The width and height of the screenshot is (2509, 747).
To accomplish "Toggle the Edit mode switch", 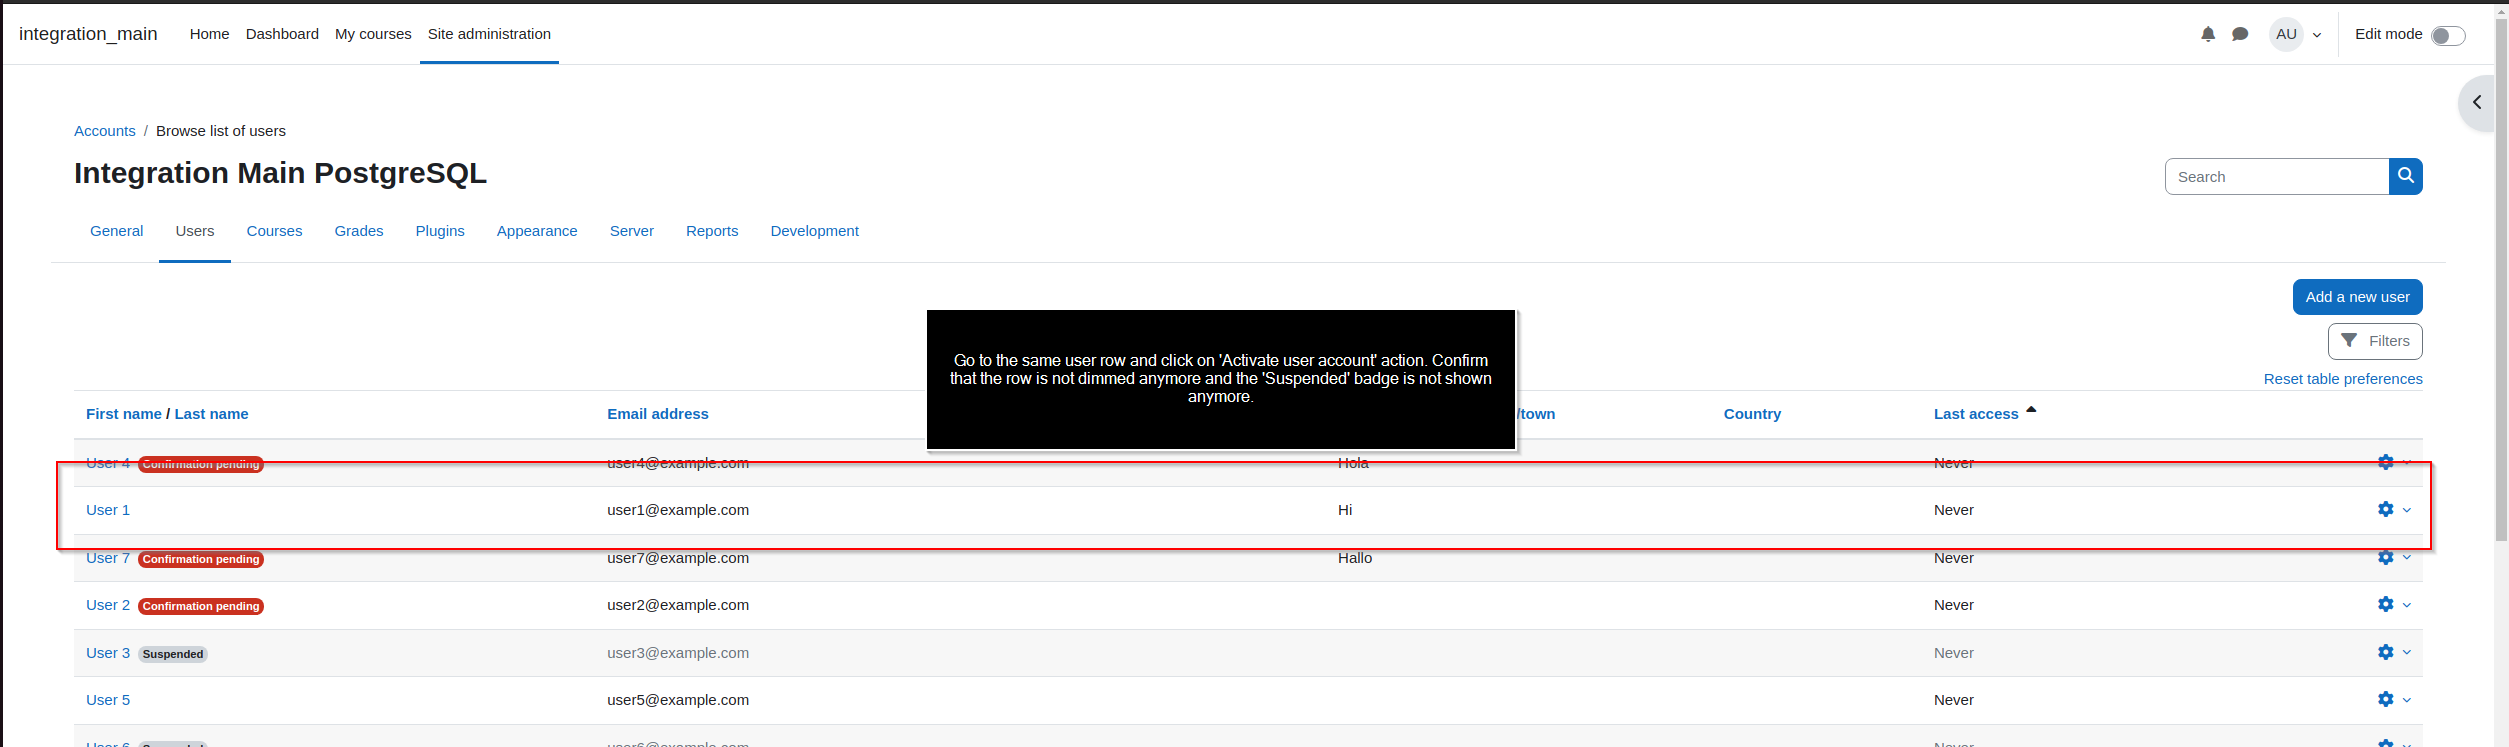I will [x=2448, y=36].
